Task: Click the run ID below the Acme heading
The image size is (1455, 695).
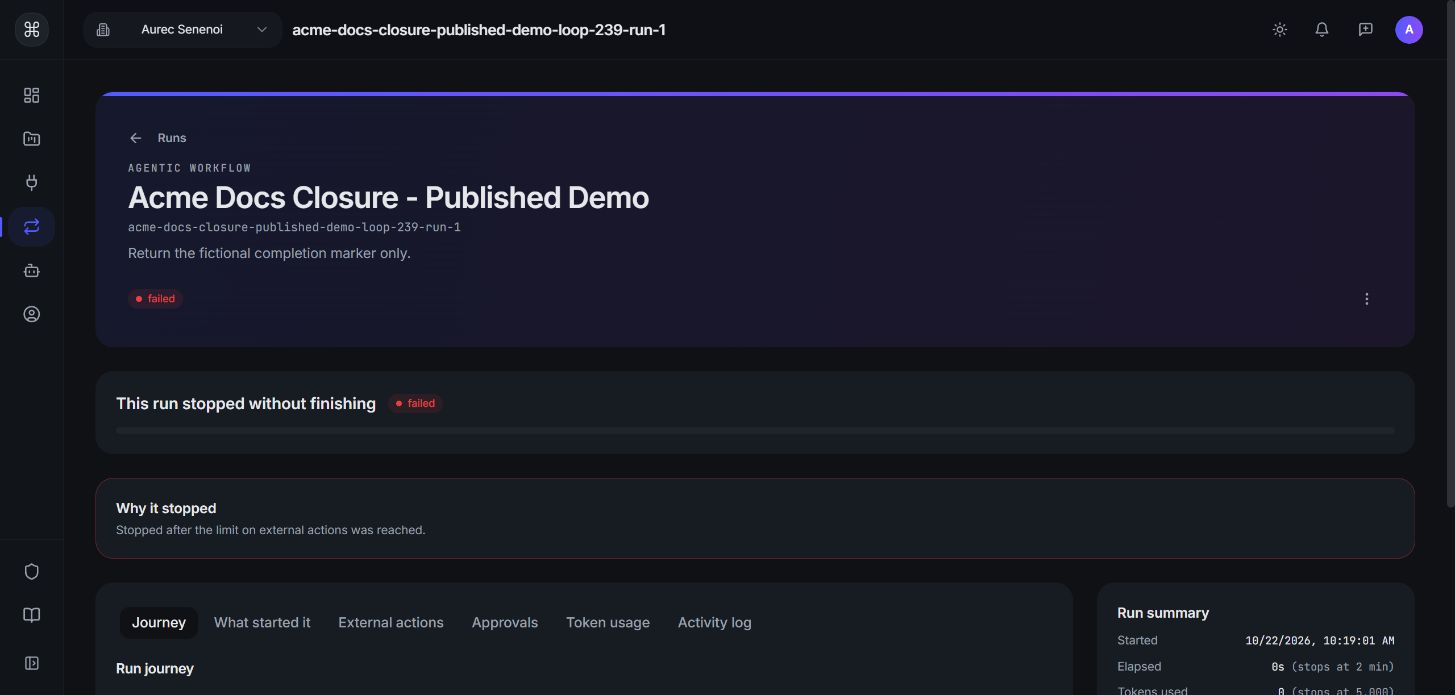Action: click(294, 227)
